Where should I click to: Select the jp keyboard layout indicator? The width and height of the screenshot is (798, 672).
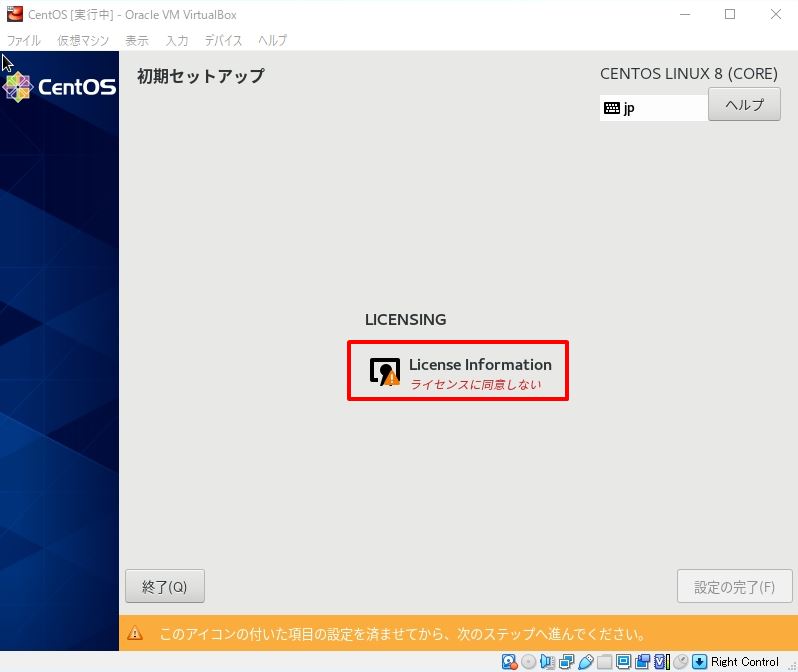coord(653,108)
